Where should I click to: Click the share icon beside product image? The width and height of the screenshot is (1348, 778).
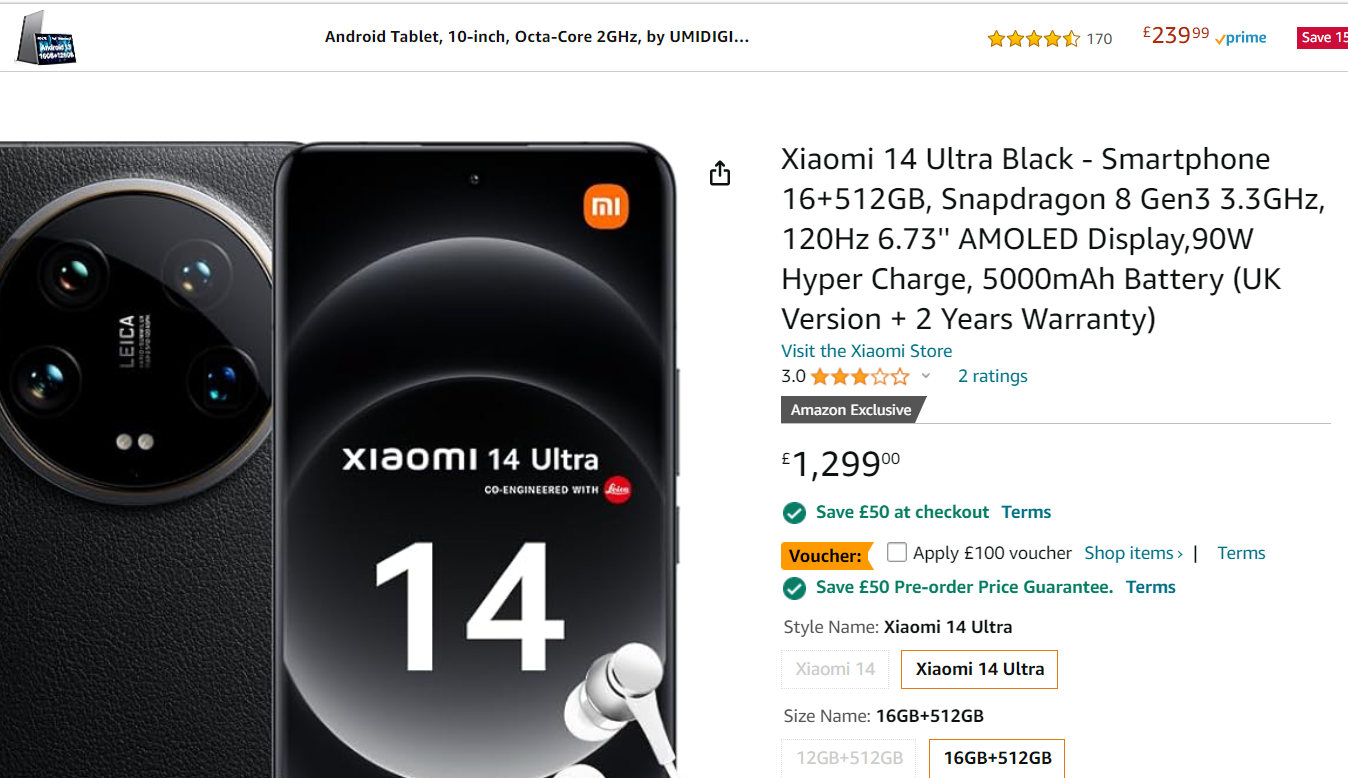[720, 174]
